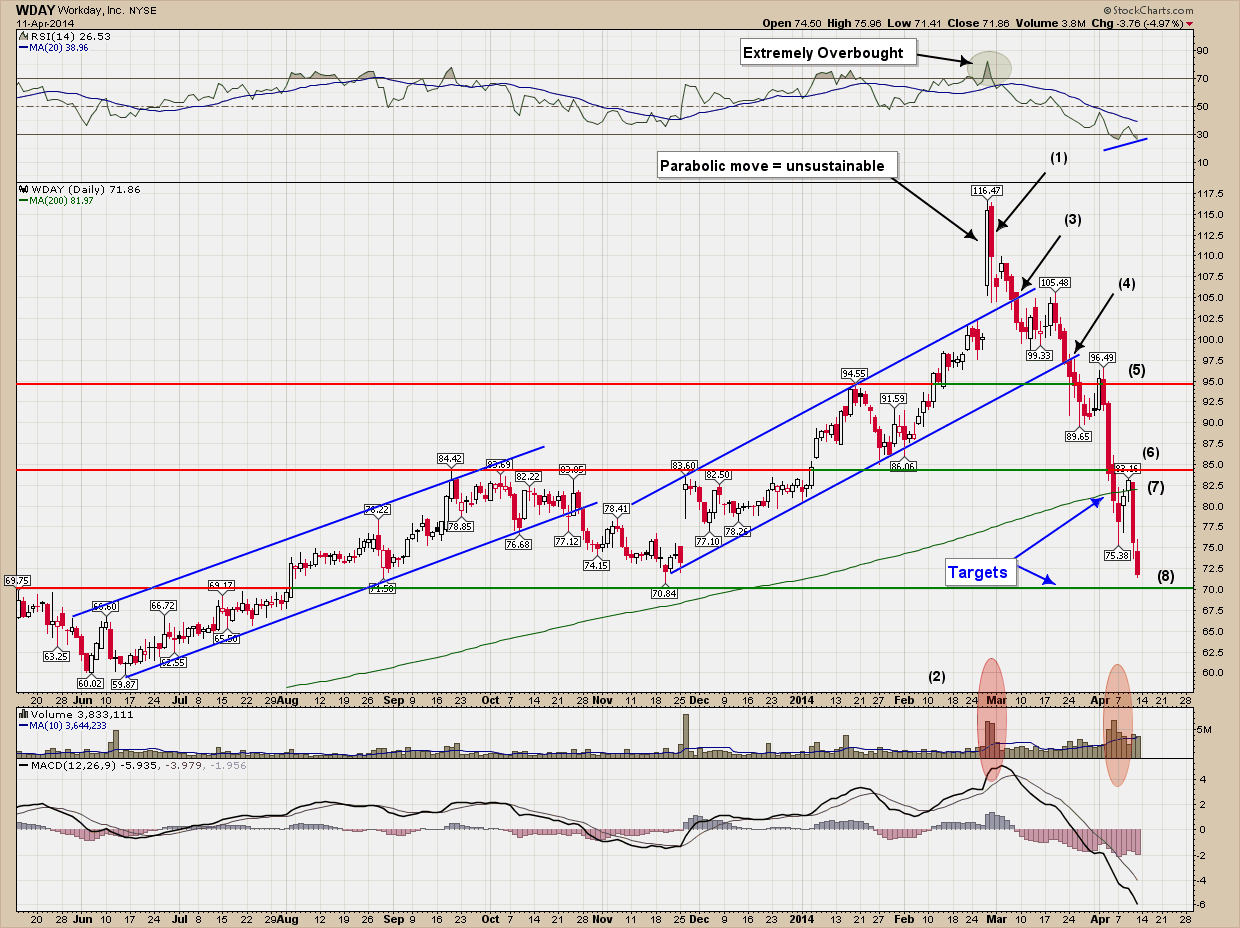Click the 70.84 price label
1240x928 pixels.
pos(664,593)
